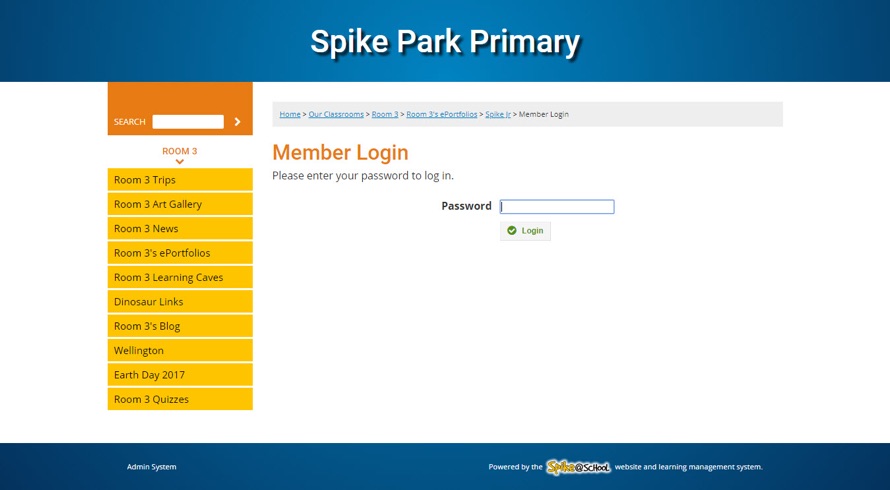Go to Room 3 Quizzes
The height and width of the screenshot is (490, 890).
click(x=180, y=399)
